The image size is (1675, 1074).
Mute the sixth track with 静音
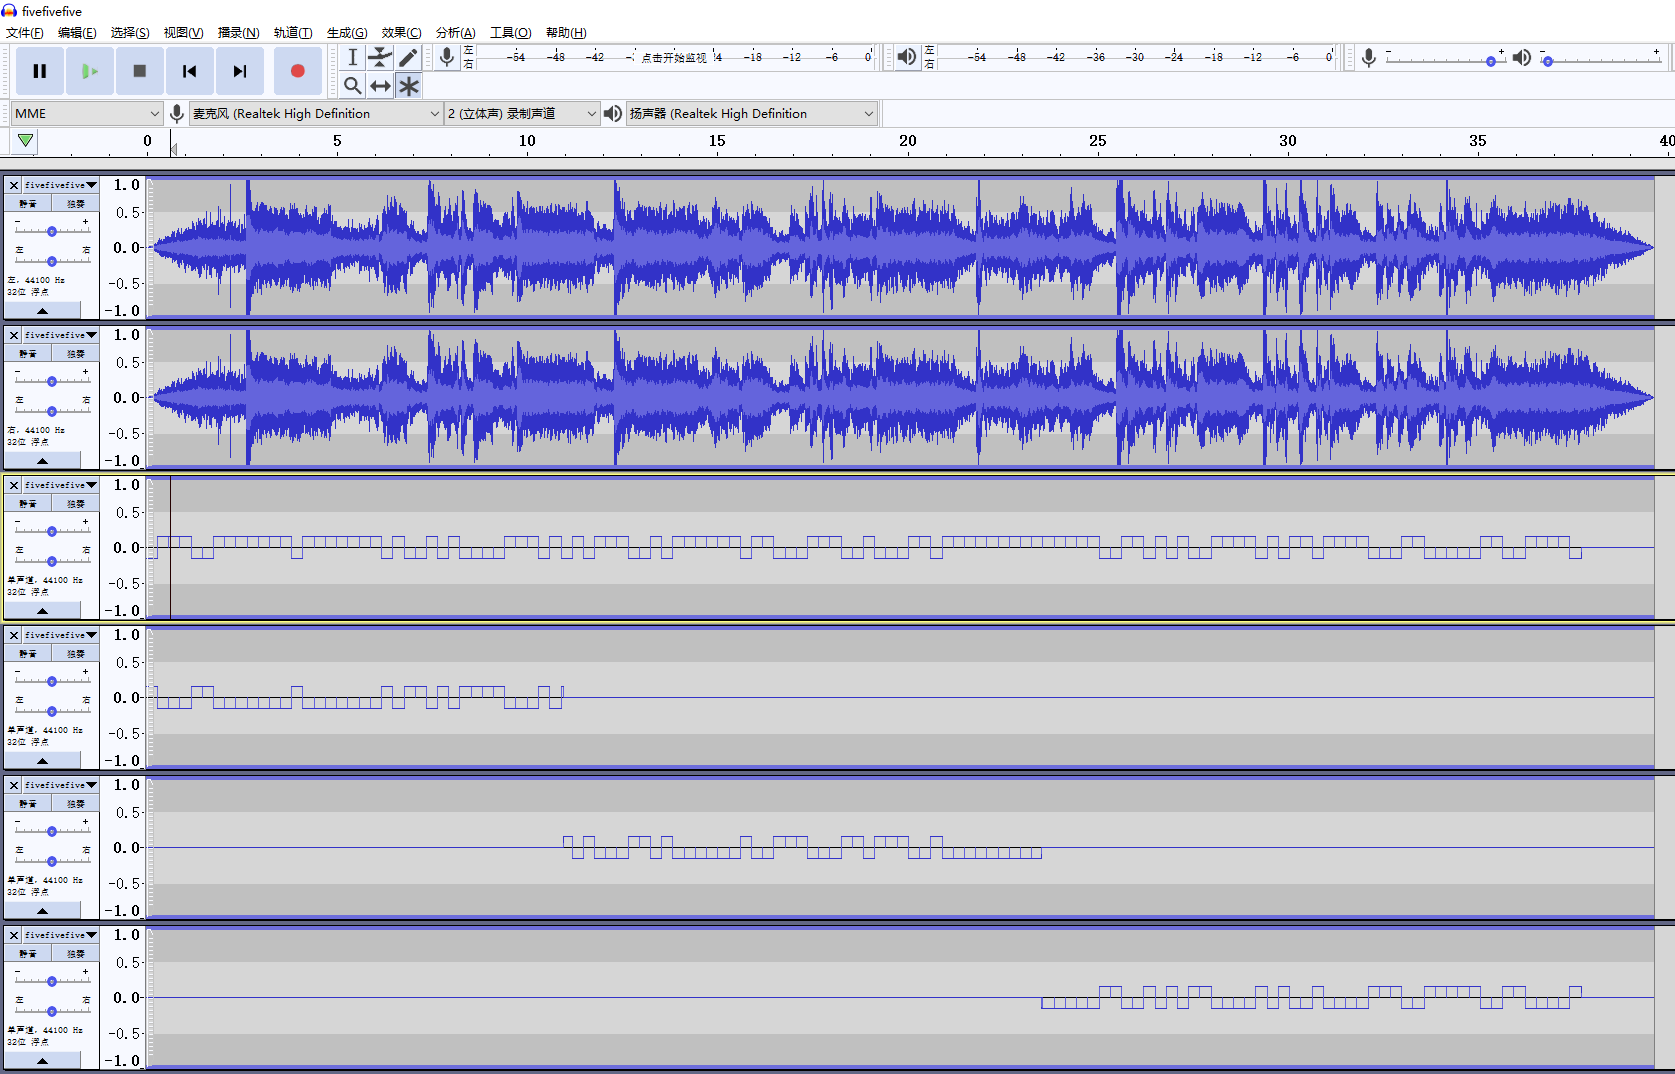tap(28, 954)
